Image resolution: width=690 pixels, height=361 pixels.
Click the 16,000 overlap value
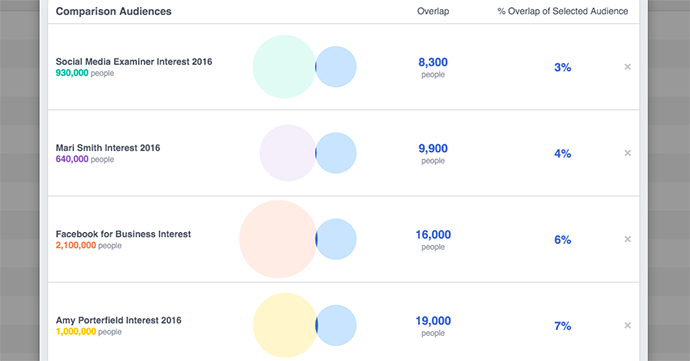coord(433,235)
